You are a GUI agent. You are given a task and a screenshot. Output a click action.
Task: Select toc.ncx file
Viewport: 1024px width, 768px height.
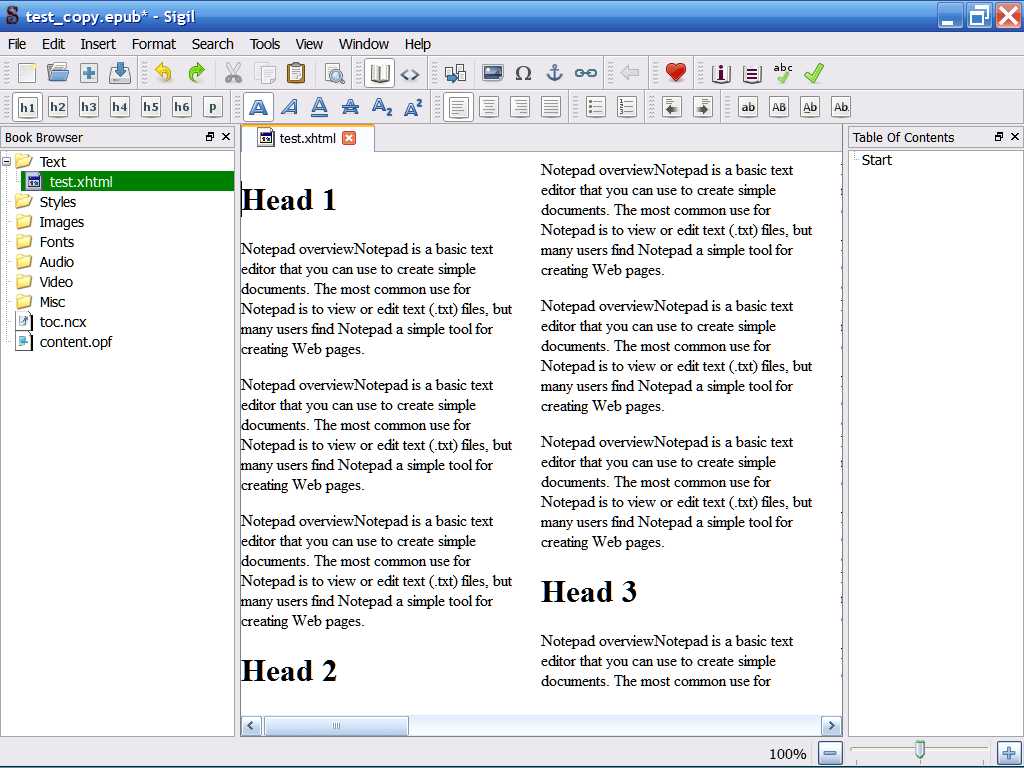pos(63,322)
